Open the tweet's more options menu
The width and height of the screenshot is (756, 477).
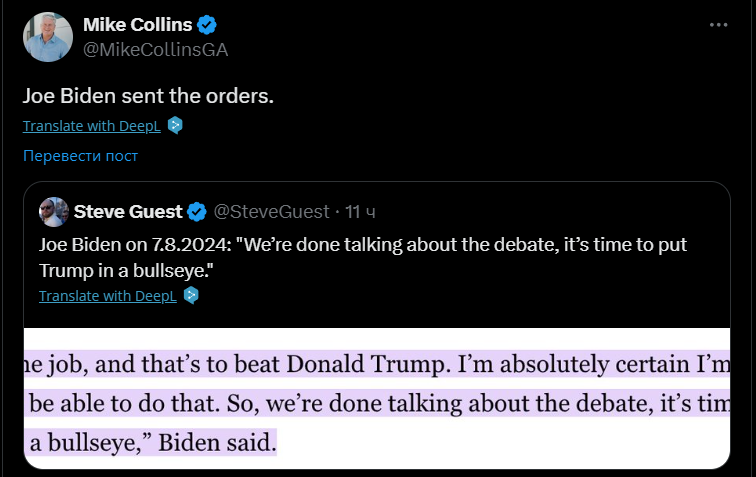(717, 25)
